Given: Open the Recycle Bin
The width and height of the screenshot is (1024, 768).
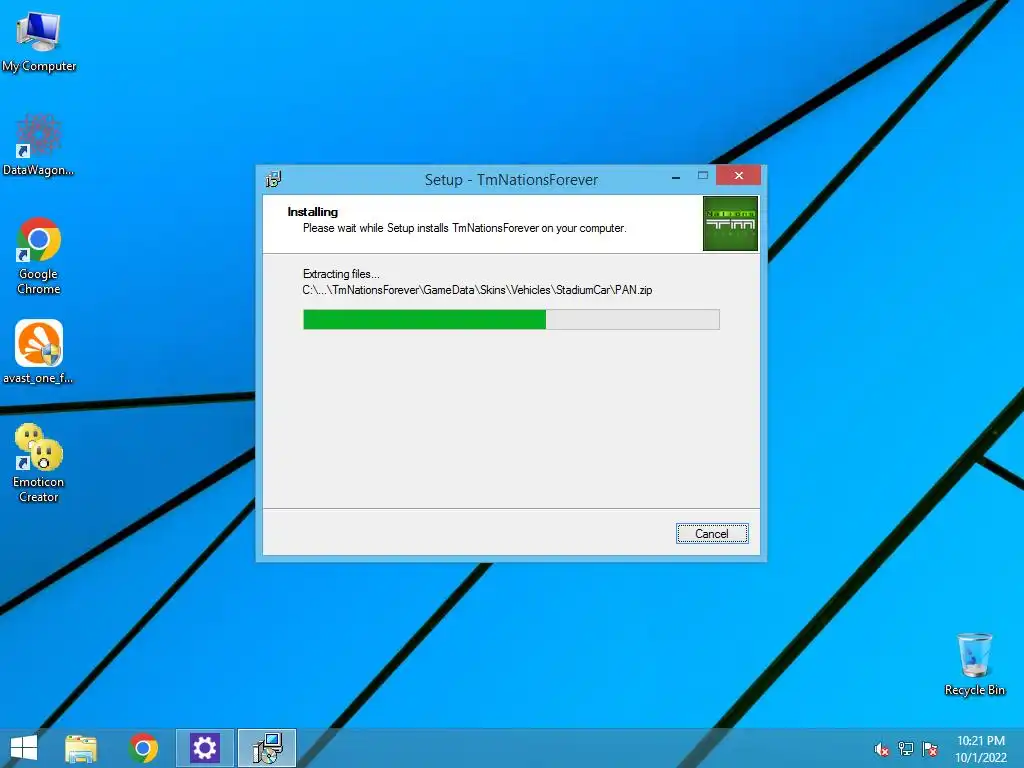Looking at the screenshot, I should (x=974, y=664).
